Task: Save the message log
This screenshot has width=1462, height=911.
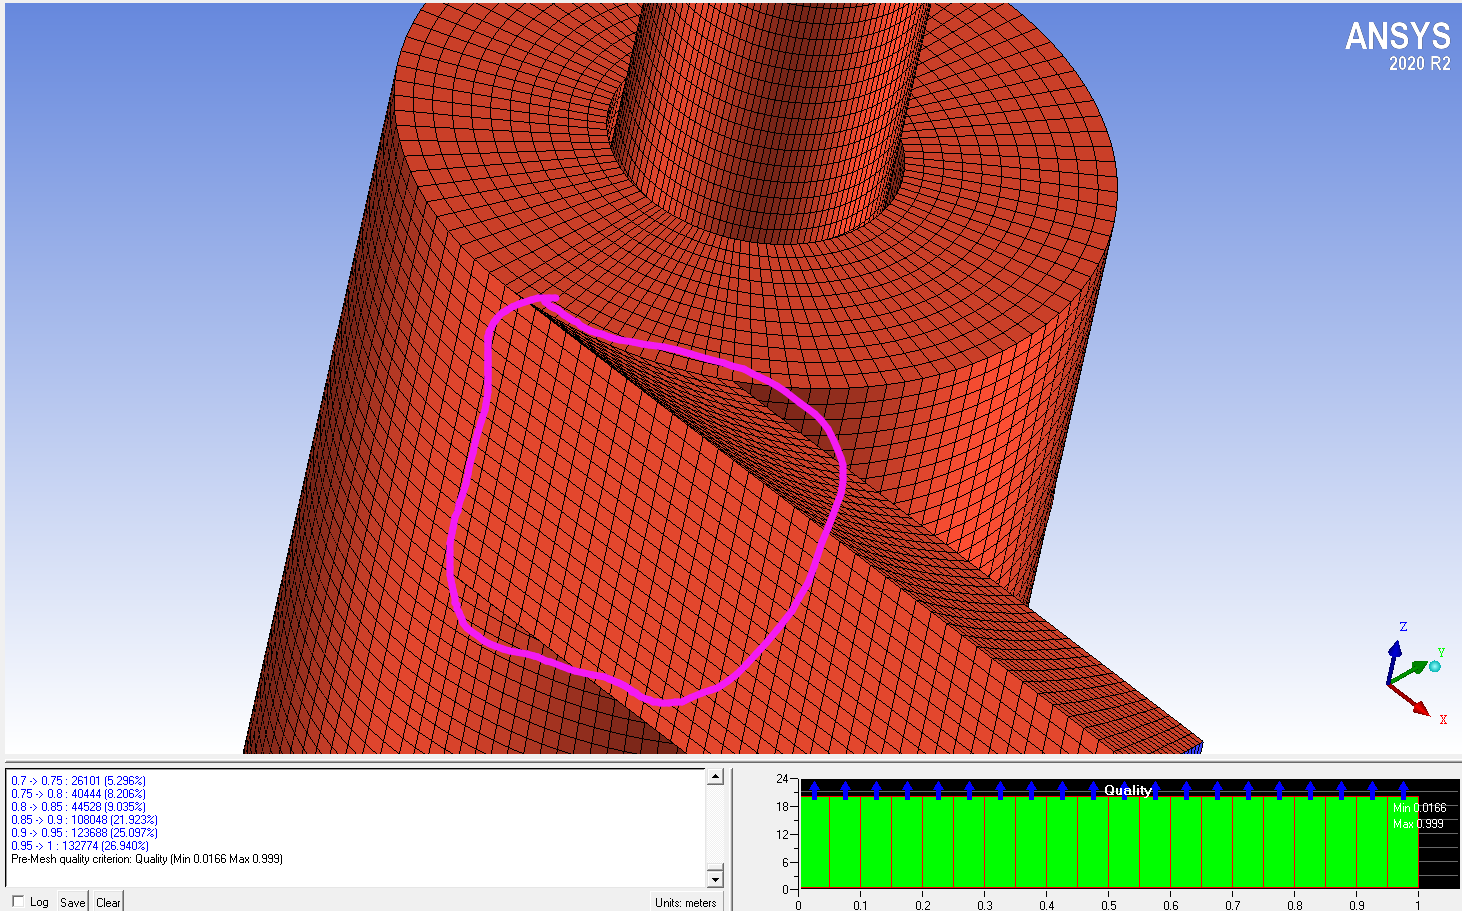Action: [72, 901]
